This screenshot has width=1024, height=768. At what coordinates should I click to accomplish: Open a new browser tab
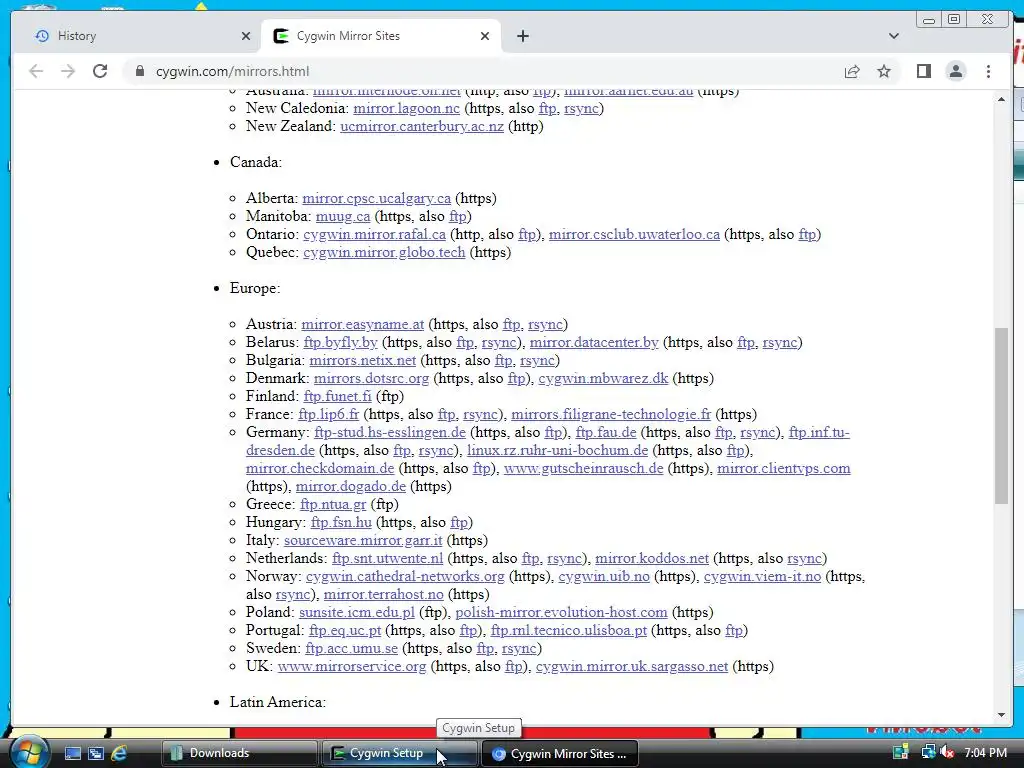coord(522,36)
